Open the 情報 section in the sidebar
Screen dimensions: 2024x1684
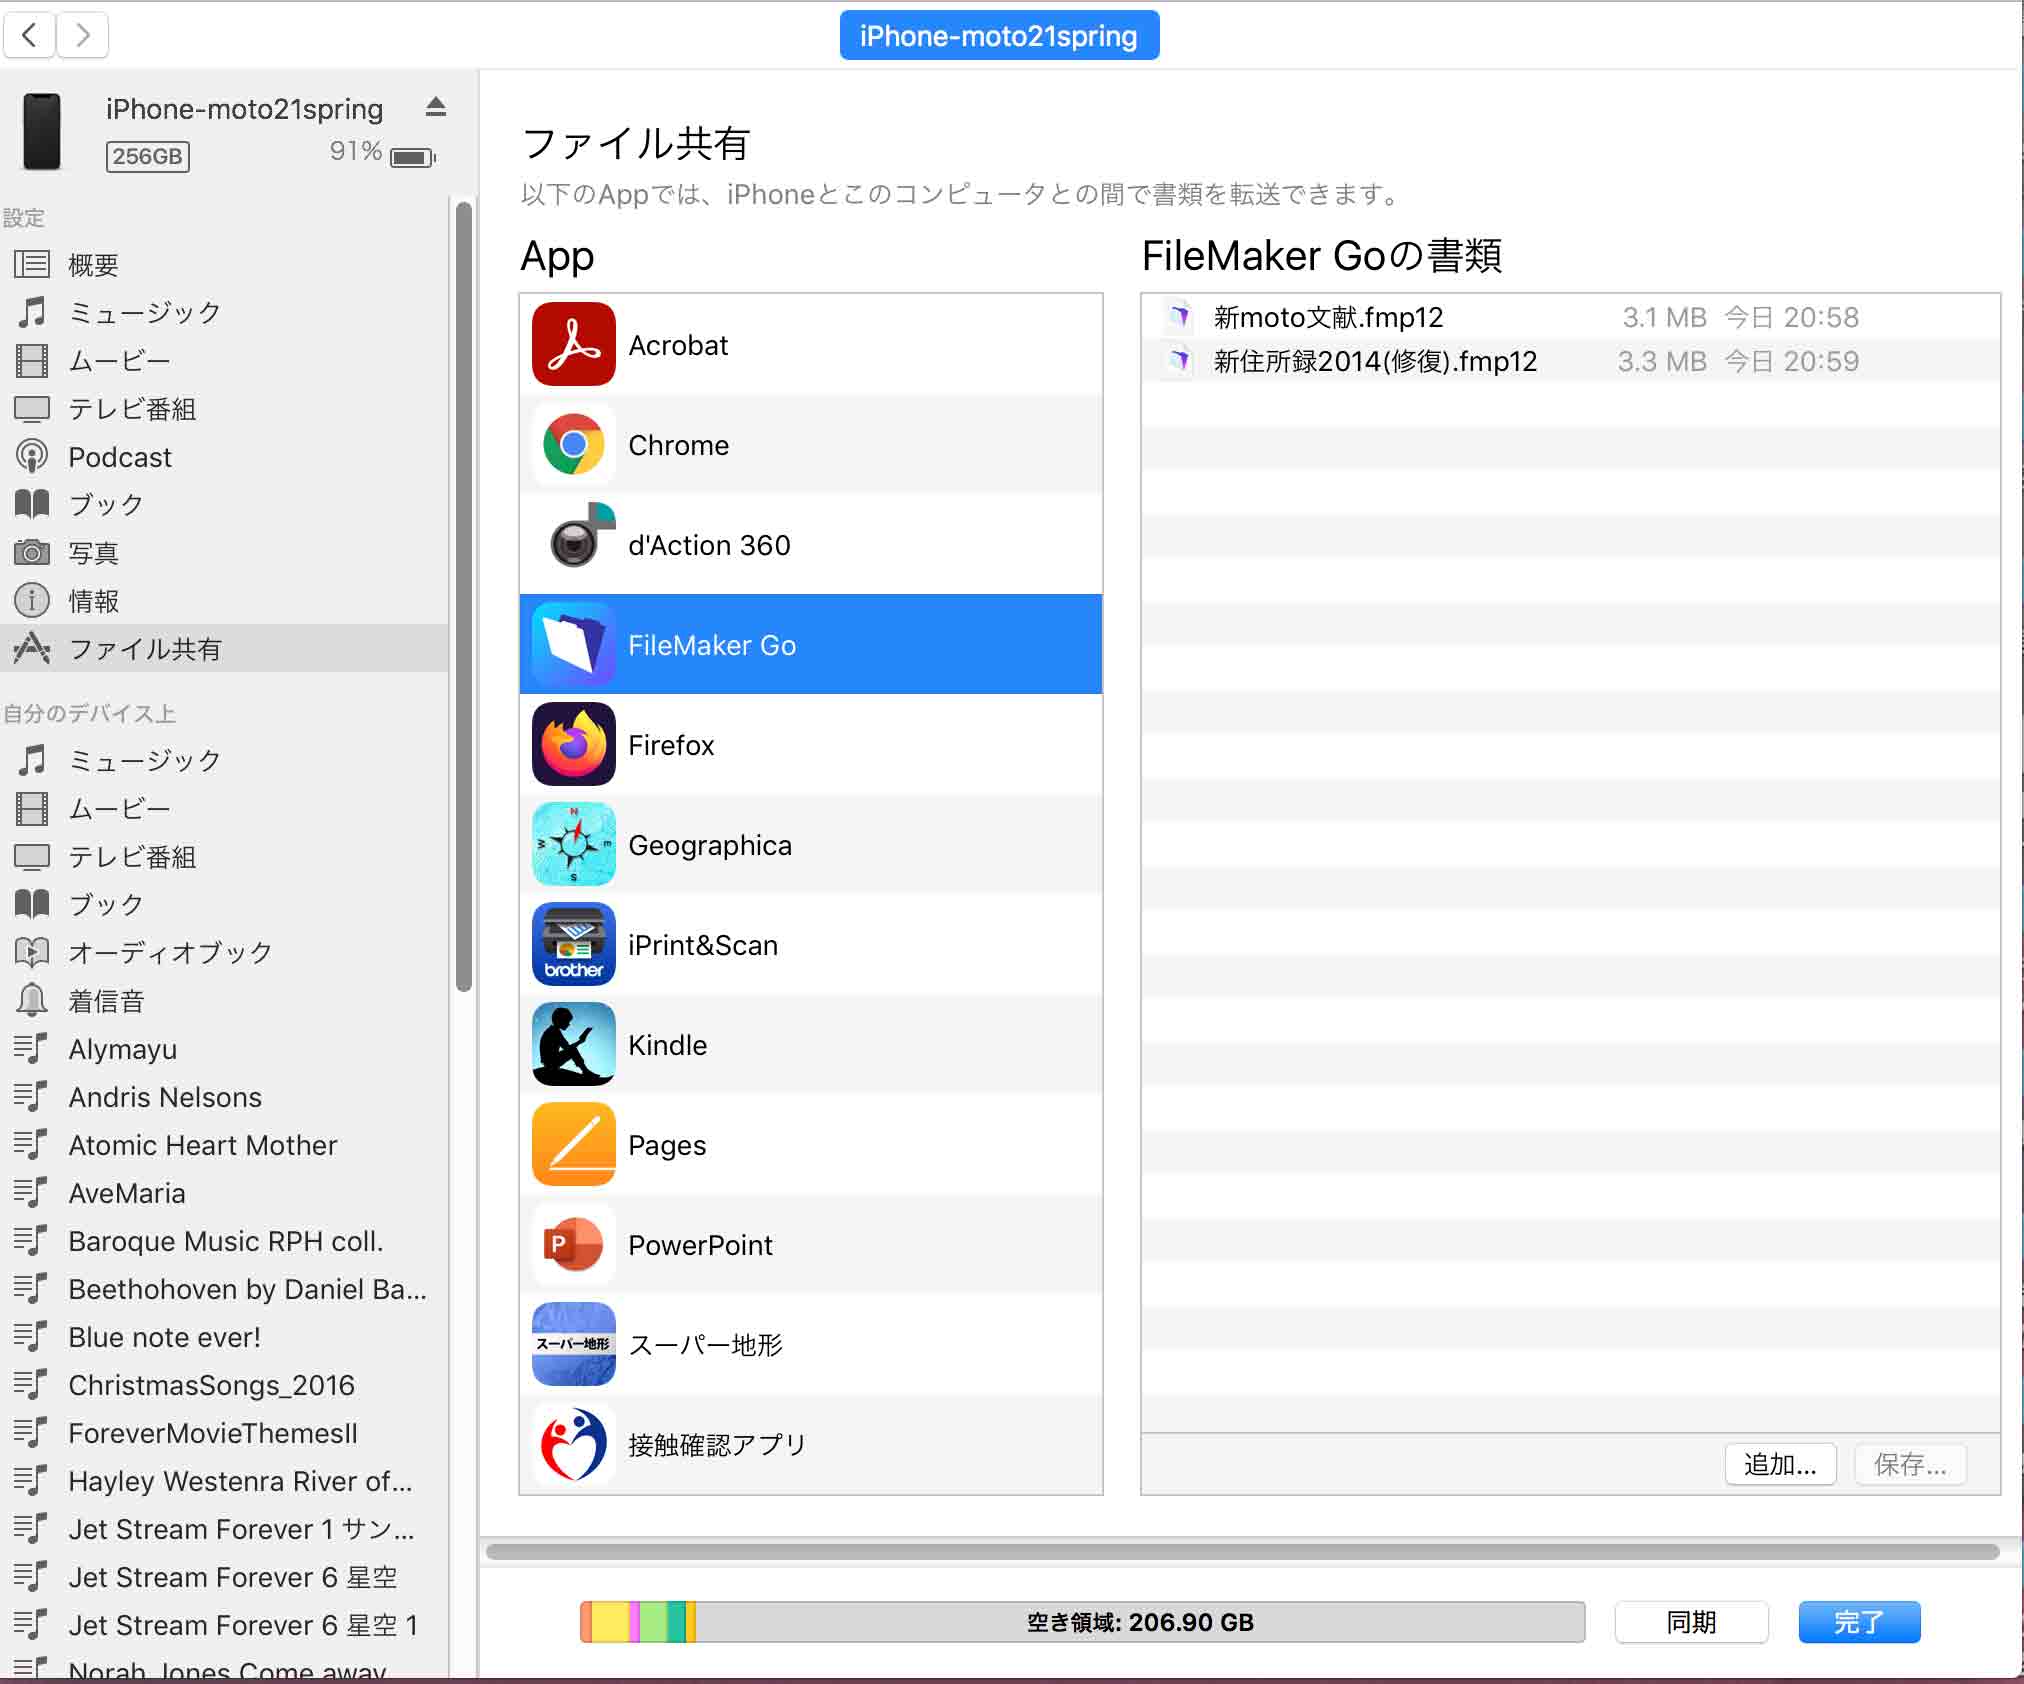tap(94, 600)
